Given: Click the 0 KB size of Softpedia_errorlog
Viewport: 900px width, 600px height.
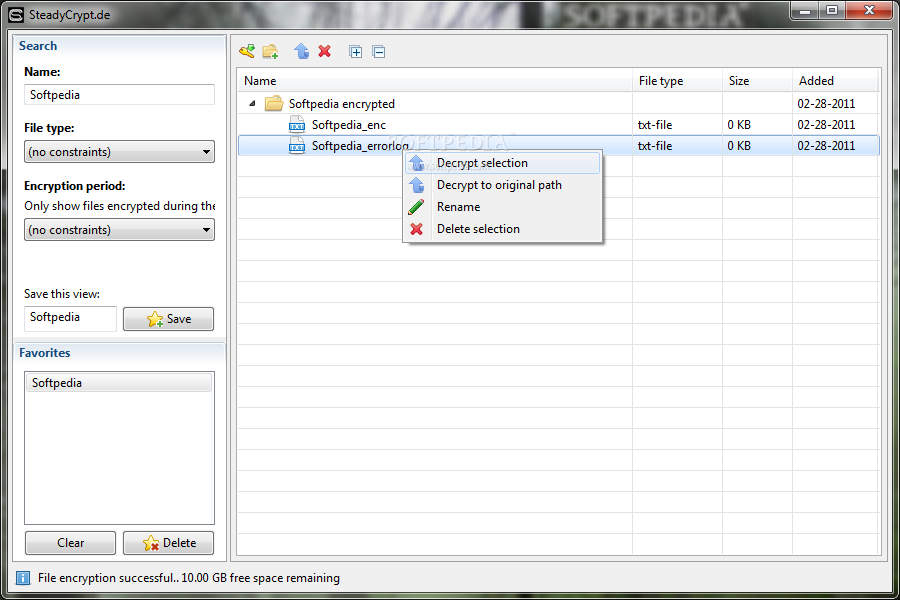Looking at the screenshot, I should click(739, 146).
